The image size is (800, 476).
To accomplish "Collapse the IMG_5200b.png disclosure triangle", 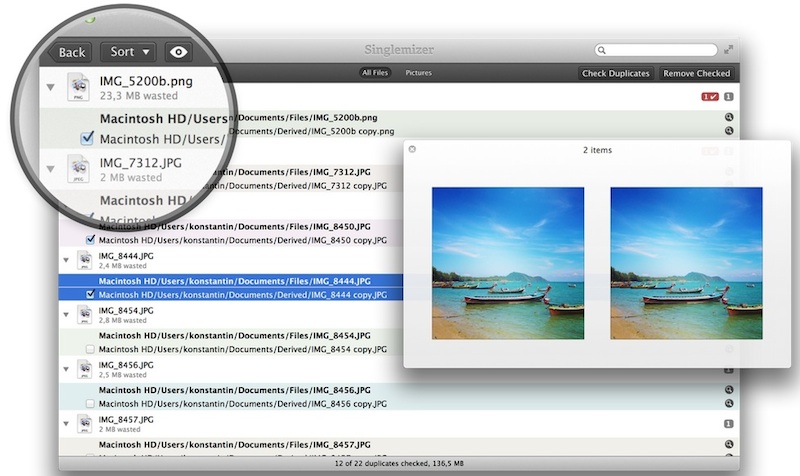I will click(50, 87).
